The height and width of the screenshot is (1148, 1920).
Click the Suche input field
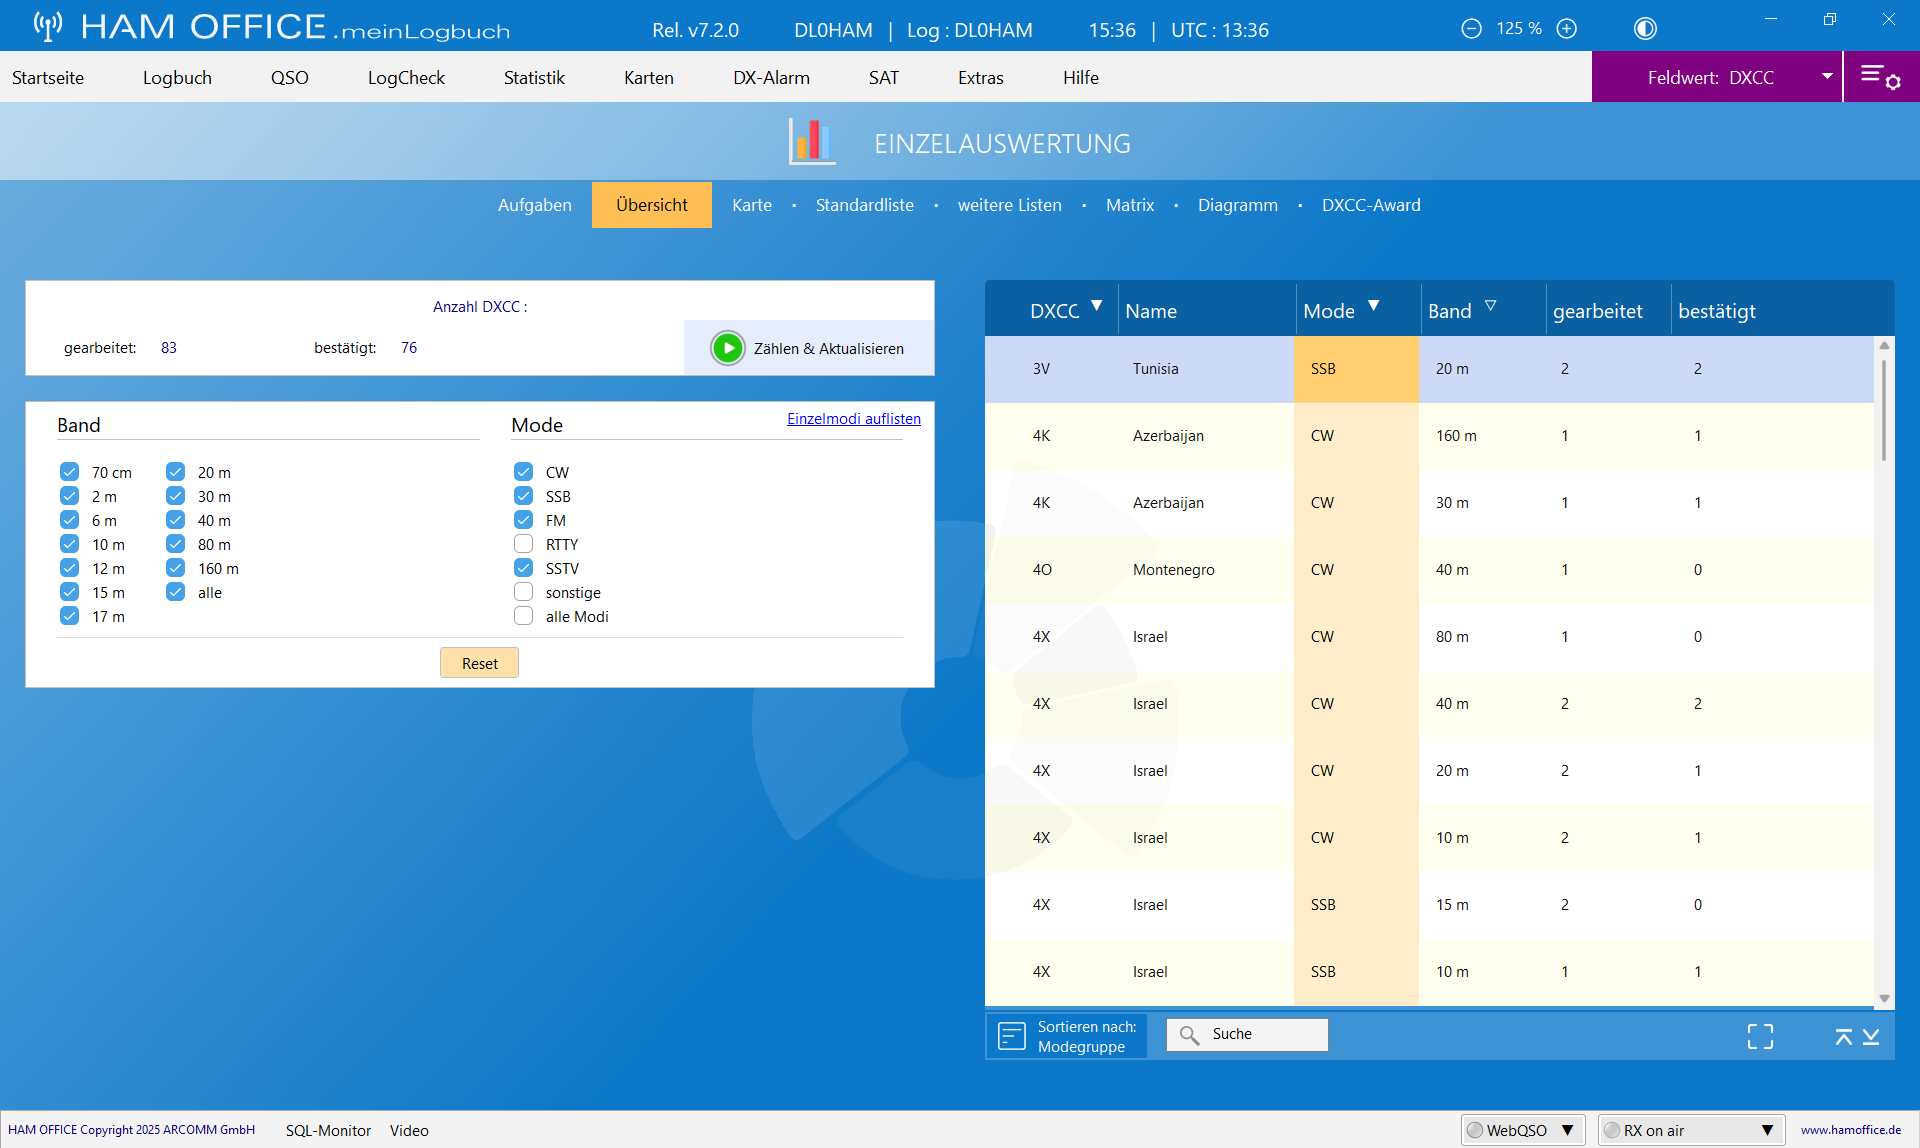point(1247,1035)
